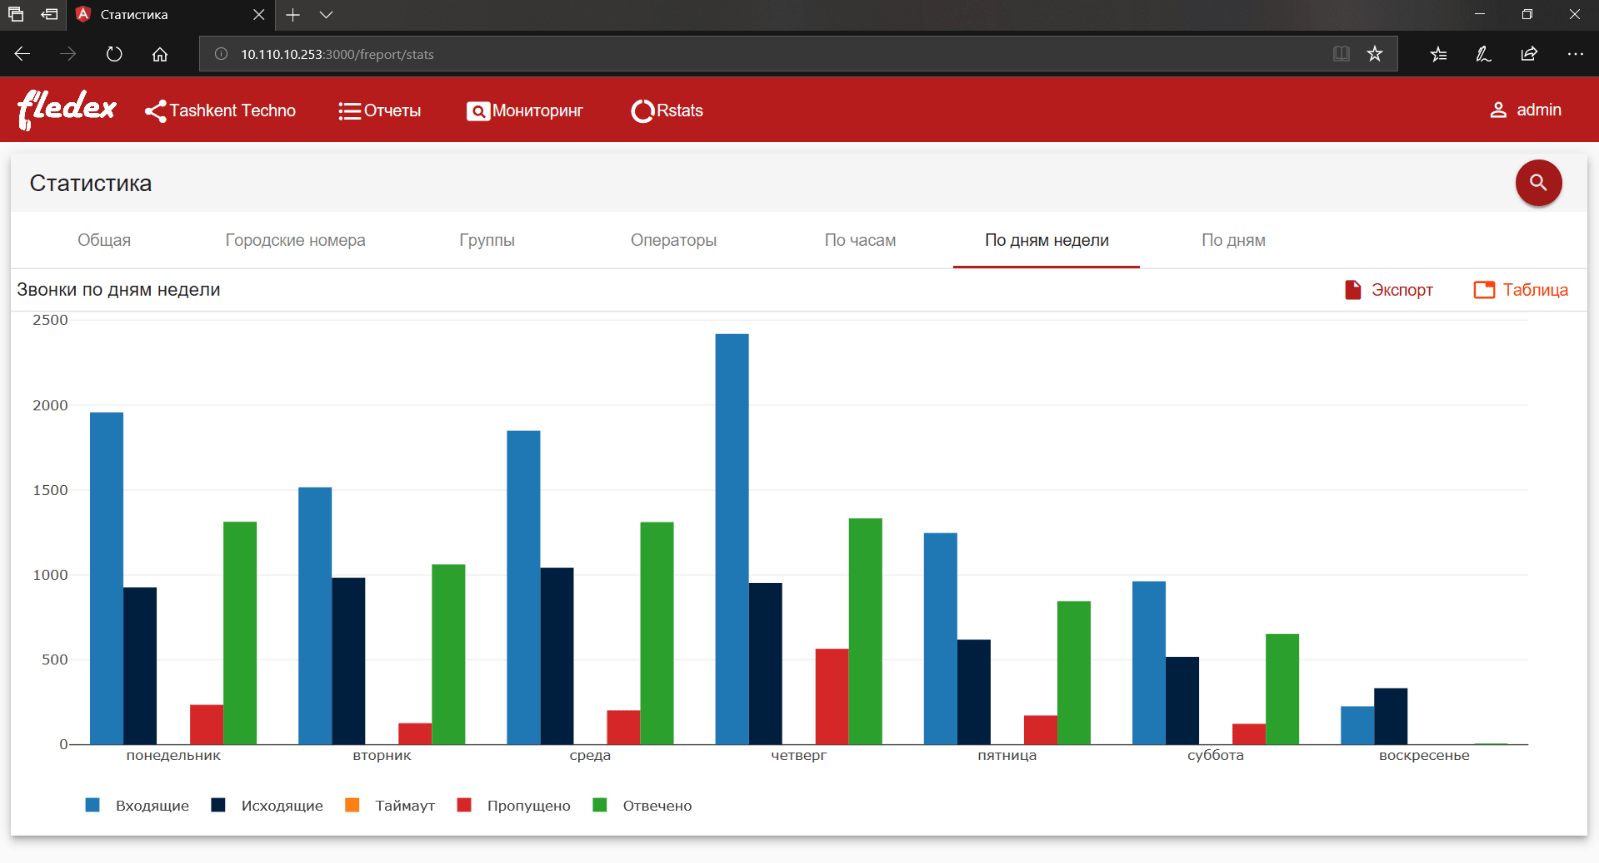Click the blue incoming bar for четверг
Screen dimensions: 1599x863
coord(732,539)
